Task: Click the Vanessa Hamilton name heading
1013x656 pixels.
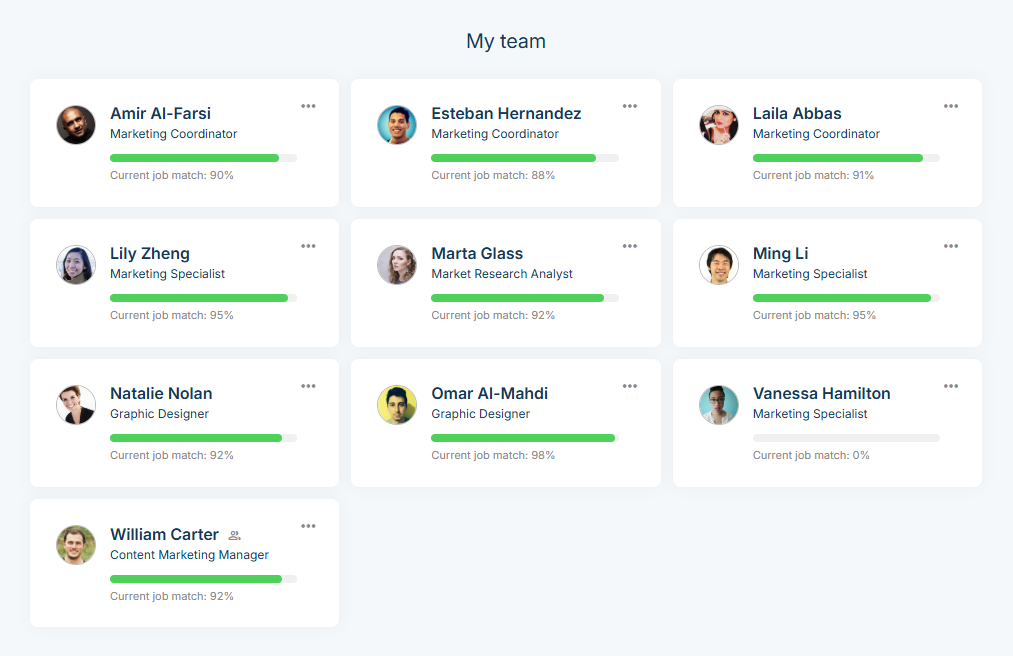Action: click(x=821, y=393)
